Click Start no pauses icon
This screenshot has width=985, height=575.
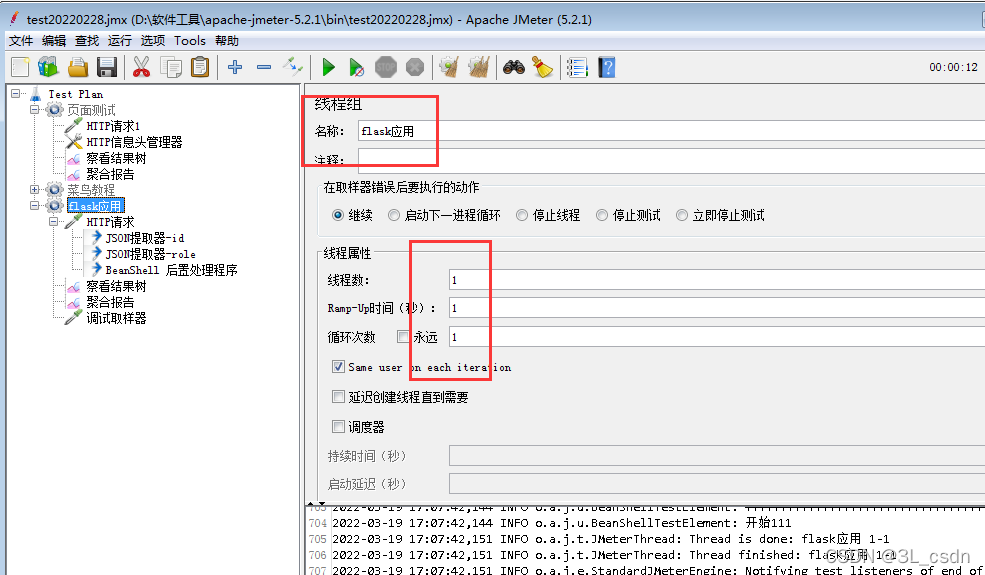(356, 67)
